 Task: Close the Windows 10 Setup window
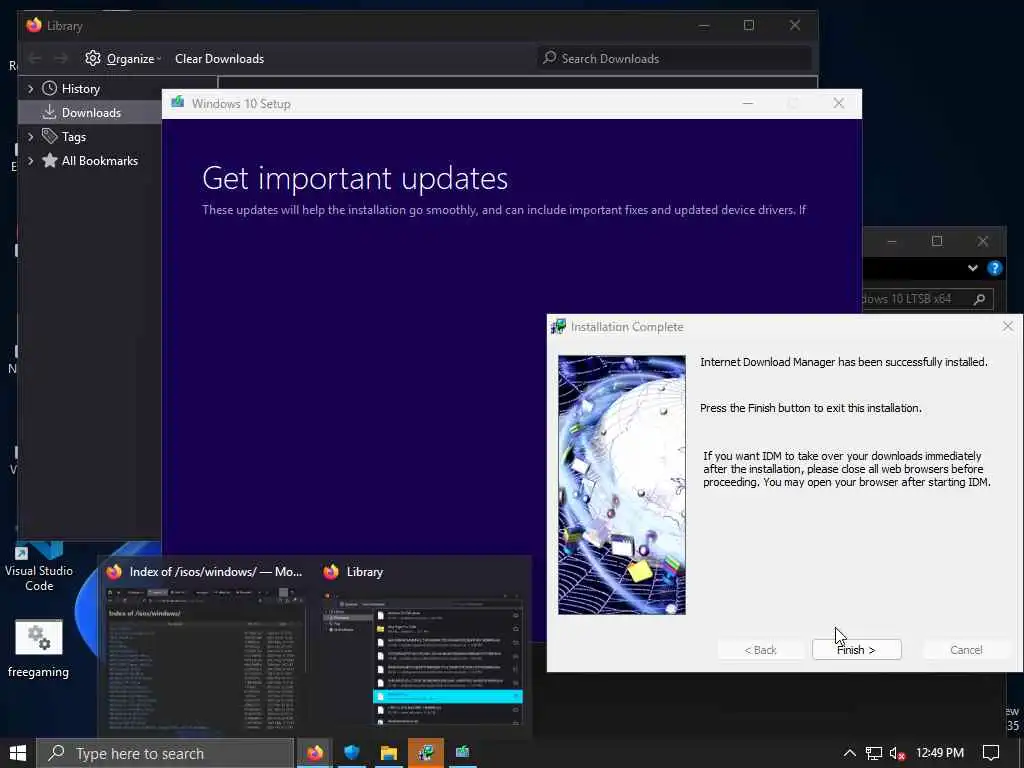[x=839, y=103]
